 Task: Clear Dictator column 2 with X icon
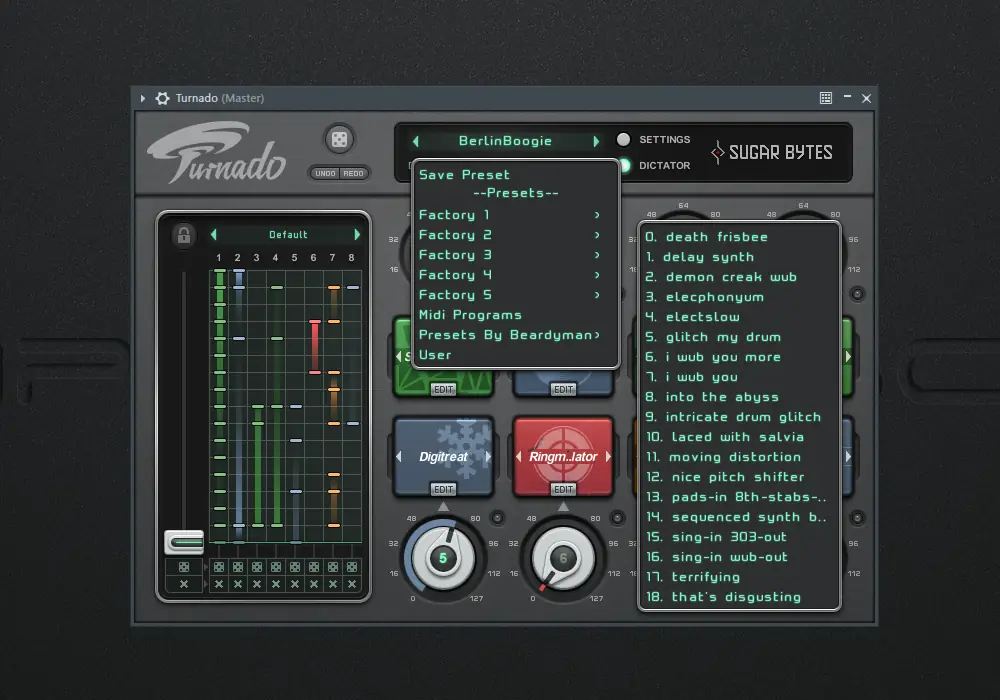238,584
